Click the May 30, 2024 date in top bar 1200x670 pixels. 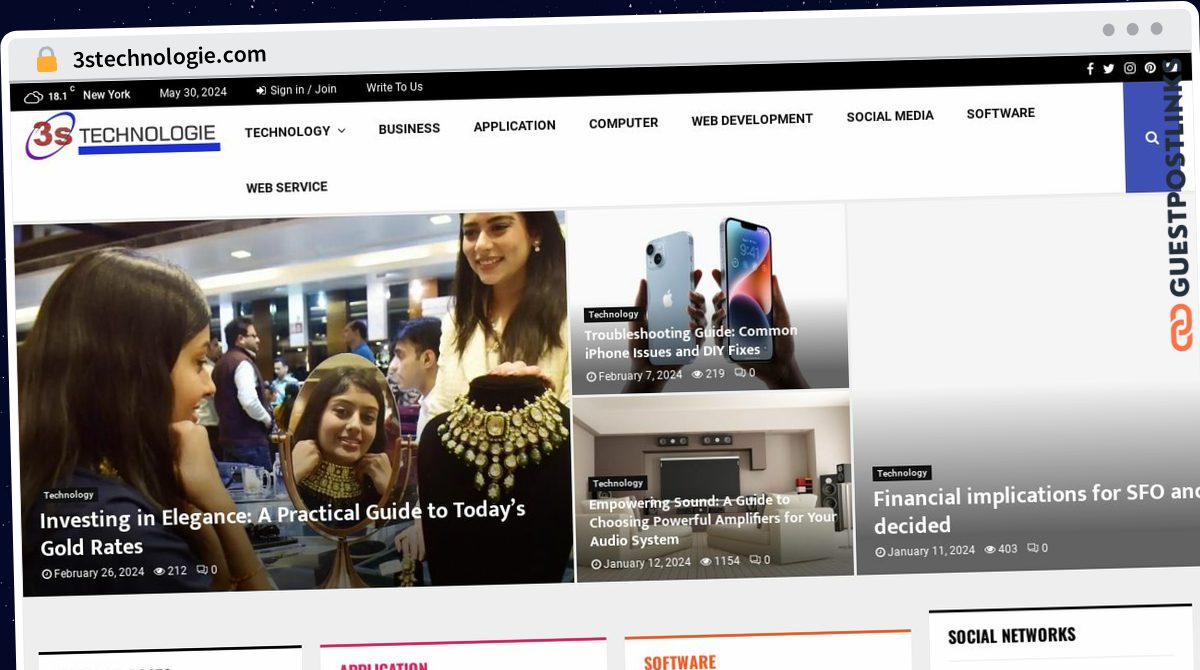193,92
